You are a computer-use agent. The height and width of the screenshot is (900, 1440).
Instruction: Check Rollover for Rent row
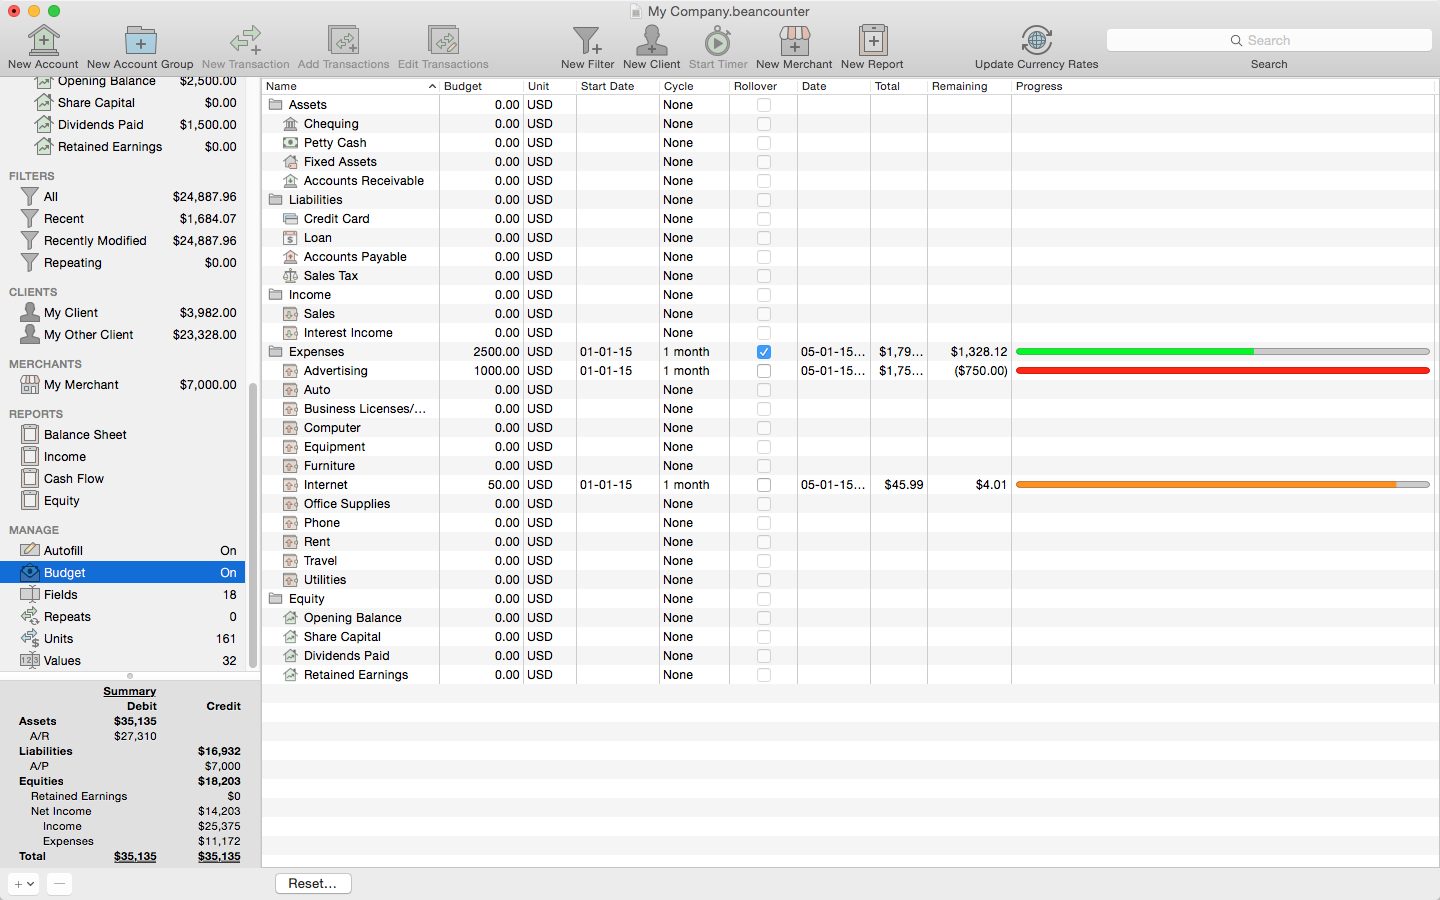point(764,542)
